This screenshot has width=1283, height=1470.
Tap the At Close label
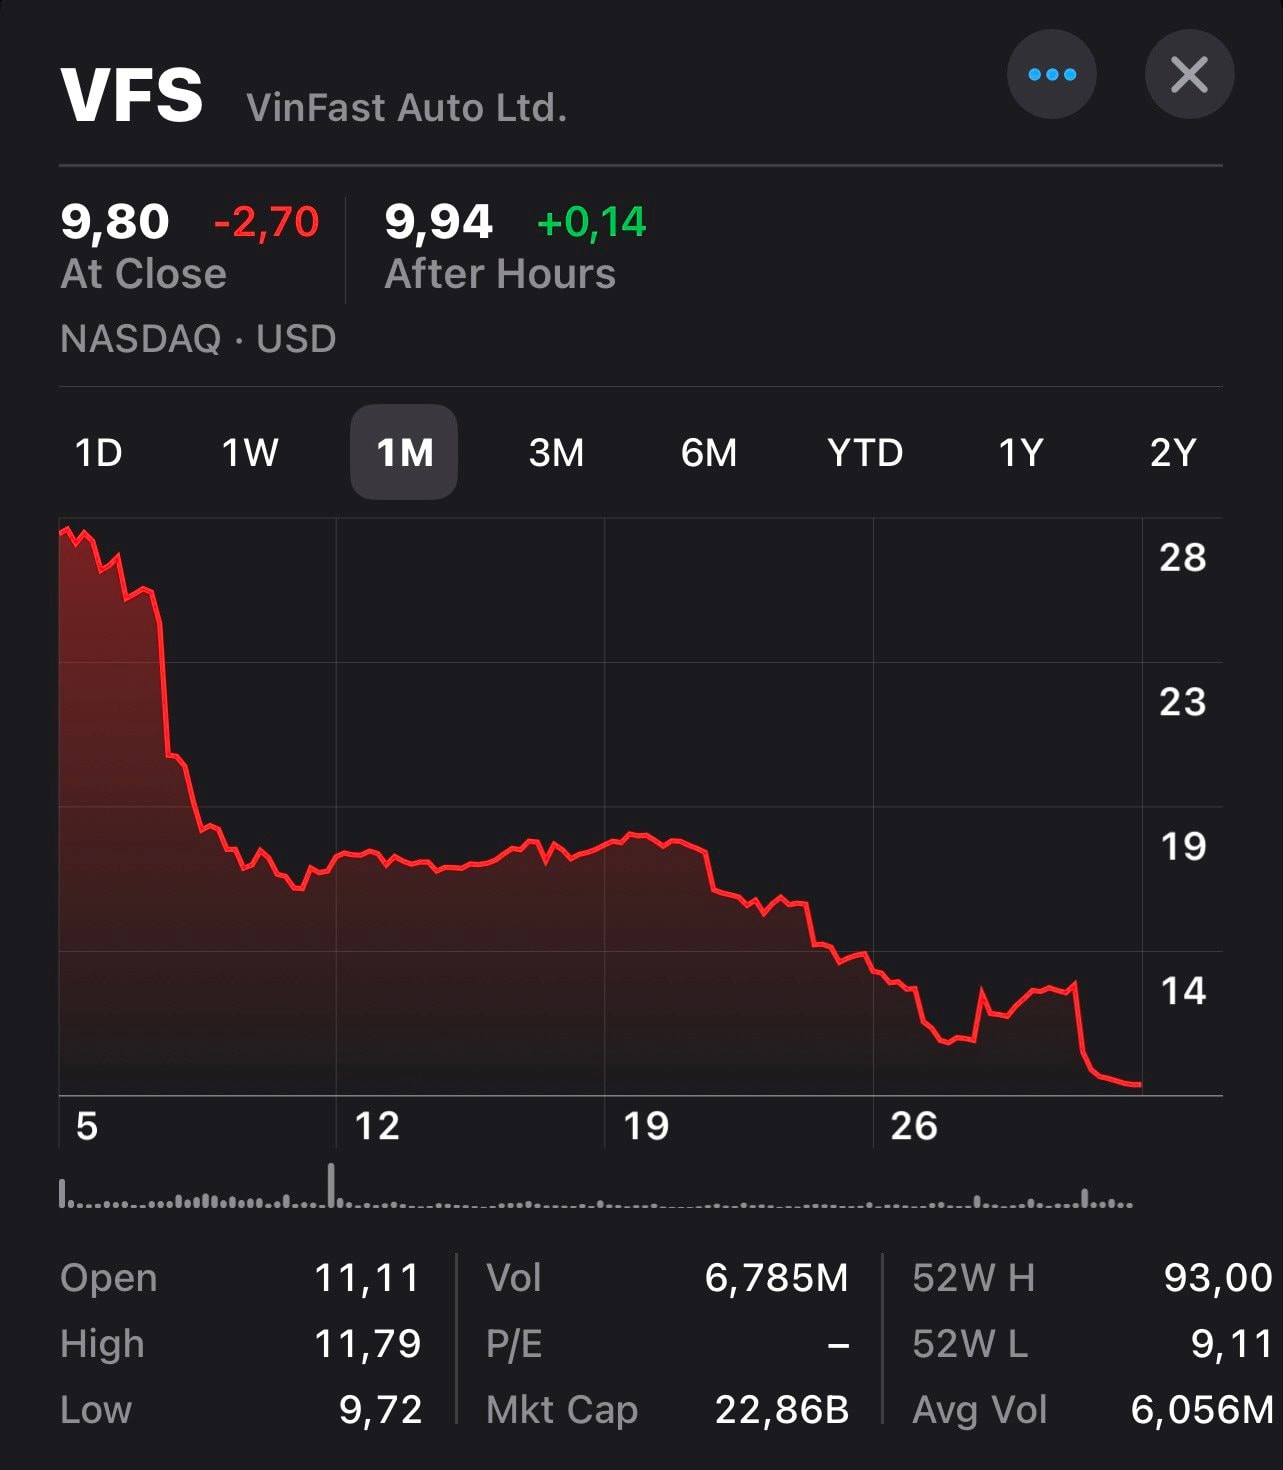[x=144, y=274]
